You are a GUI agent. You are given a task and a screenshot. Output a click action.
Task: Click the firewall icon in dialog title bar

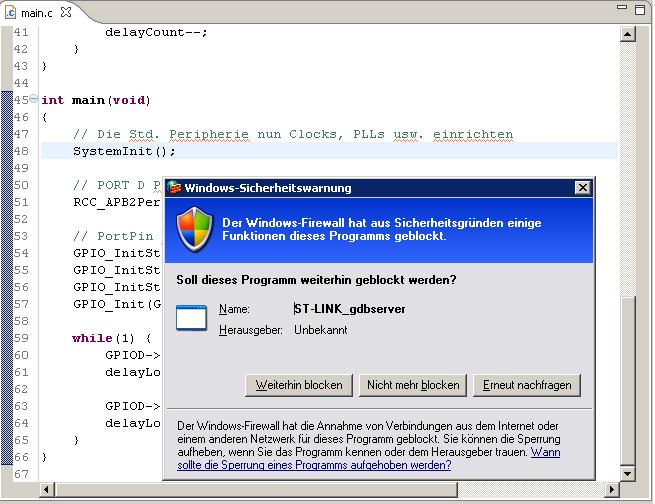click(175, 188)
